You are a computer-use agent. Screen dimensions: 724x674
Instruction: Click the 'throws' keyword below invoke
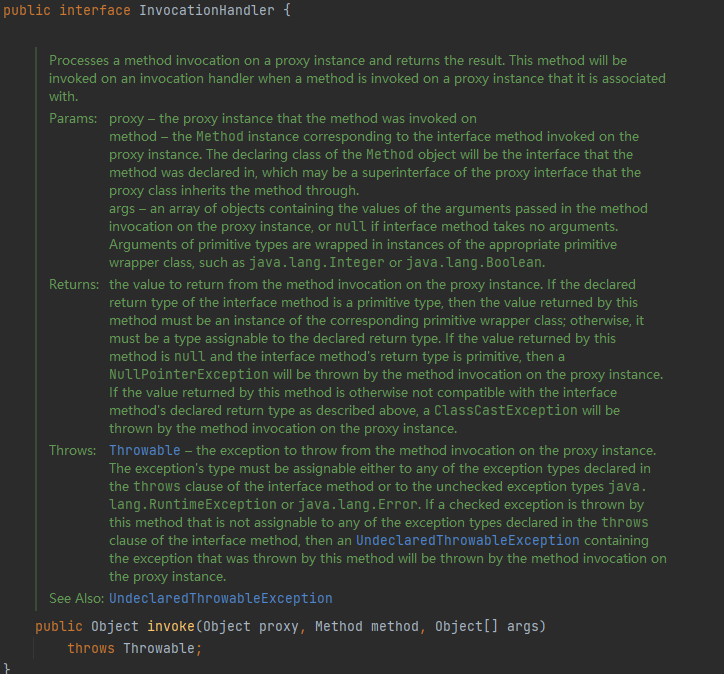coord(91,649)
